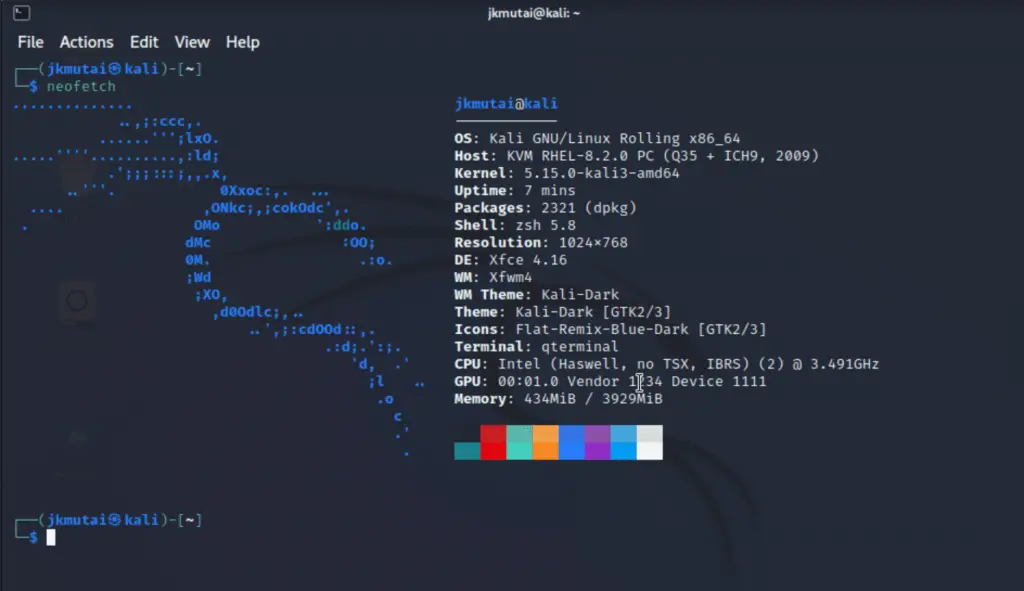Open the File menu
1024x591 pixels.
coord(31,42)
